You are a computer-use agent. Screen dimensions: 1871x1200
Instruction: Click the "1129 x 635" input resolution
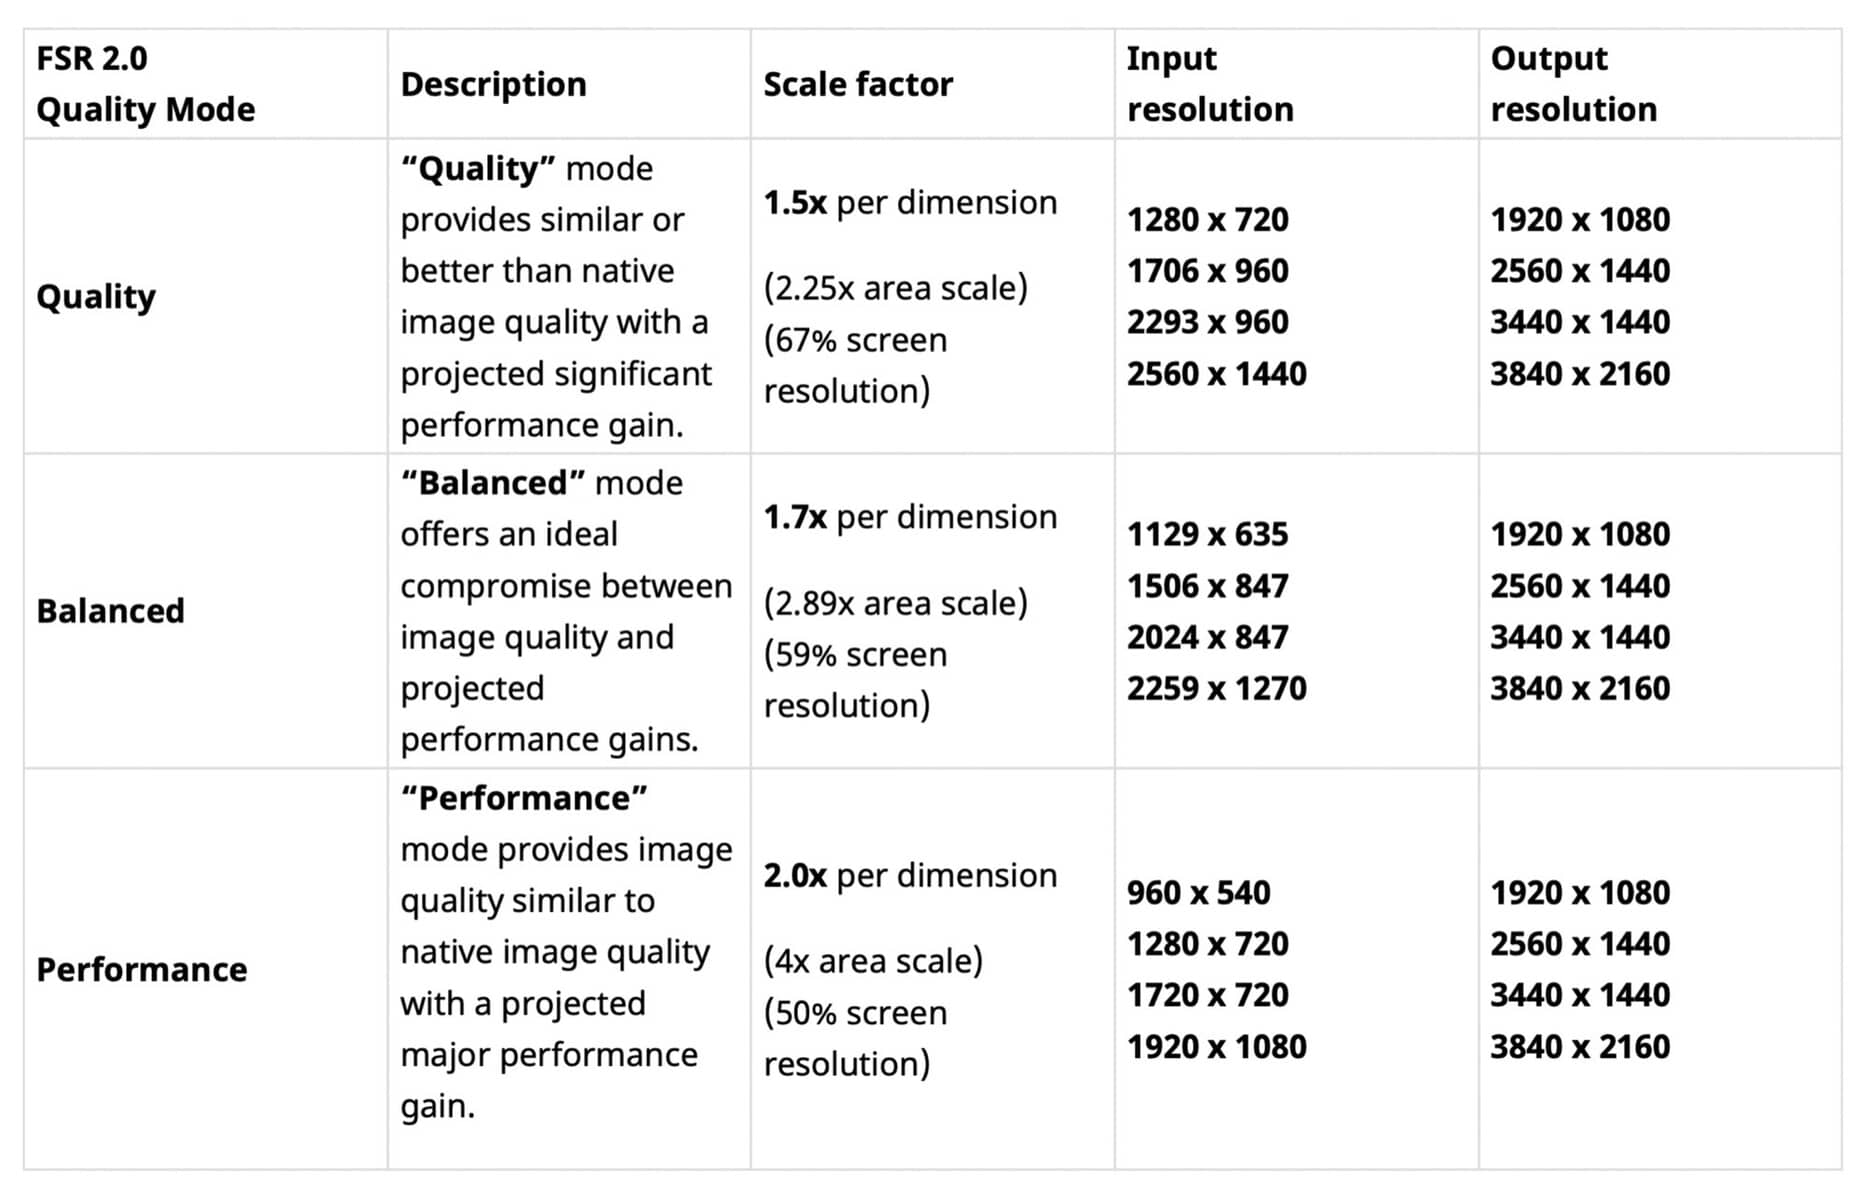click(x=1207, y=534)
